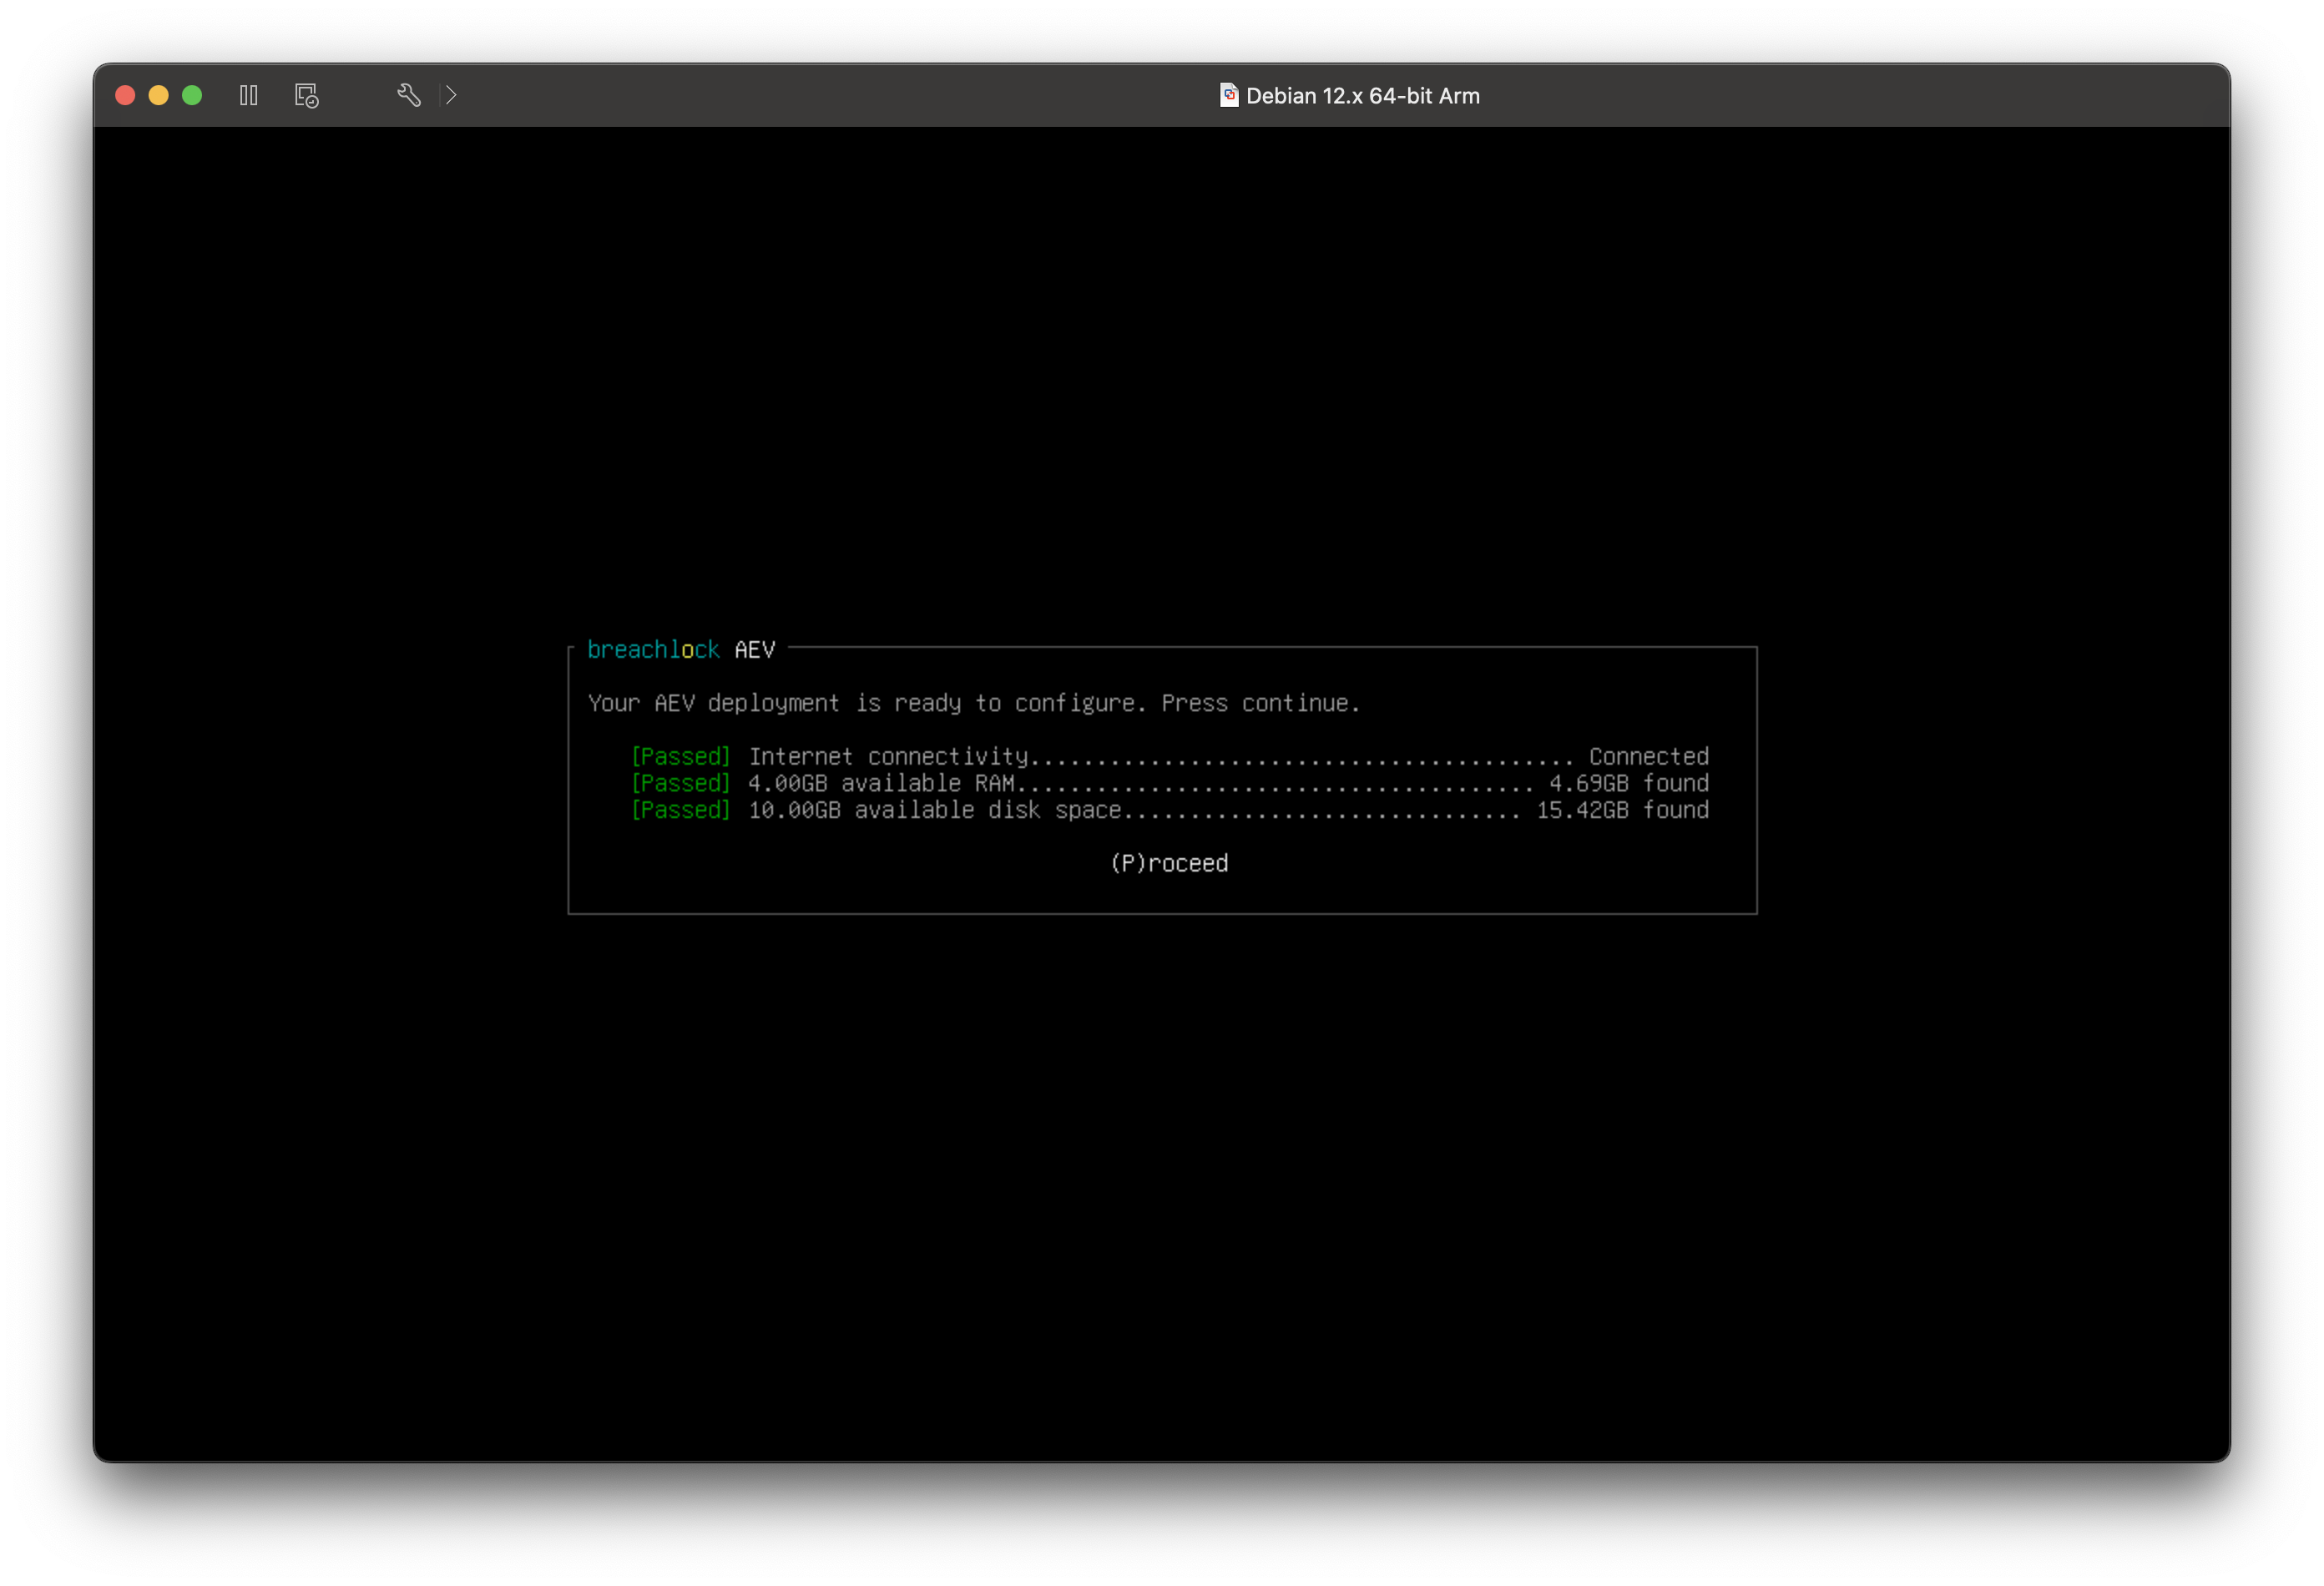Image resolution: width=2324 pixels, height=1586 pixels.
Task: Click the document icon beside window title
Action: [x=1229, y=95]
